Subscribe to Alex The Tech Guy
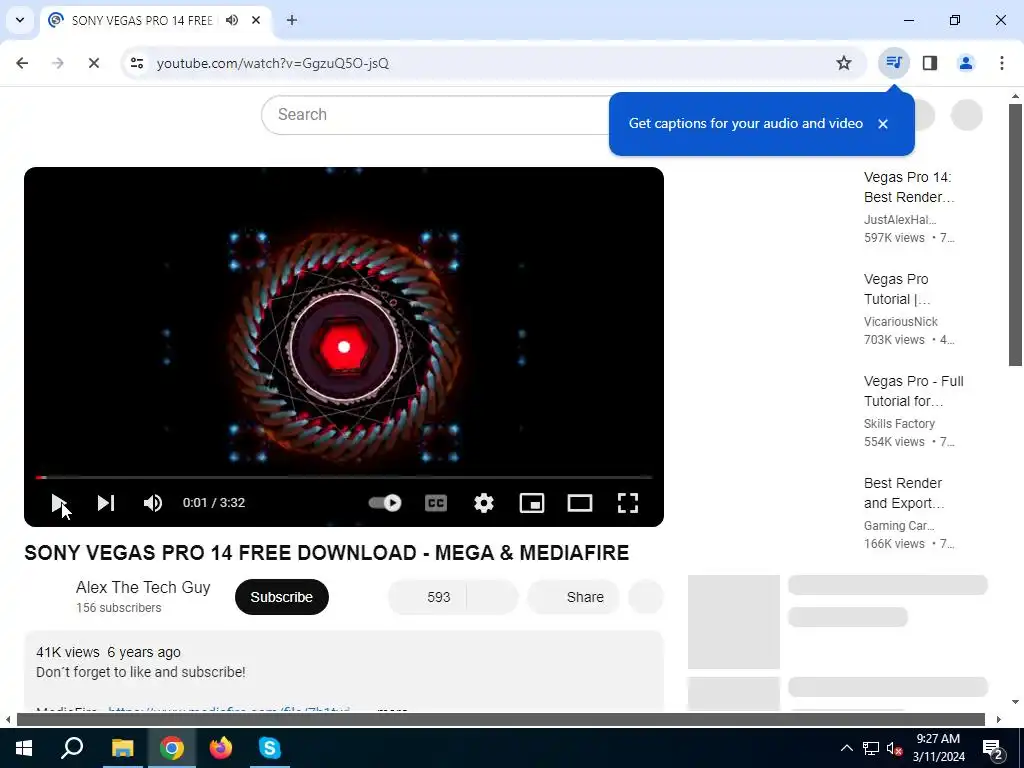1024x768 pixels. click(x=281, y=597)
